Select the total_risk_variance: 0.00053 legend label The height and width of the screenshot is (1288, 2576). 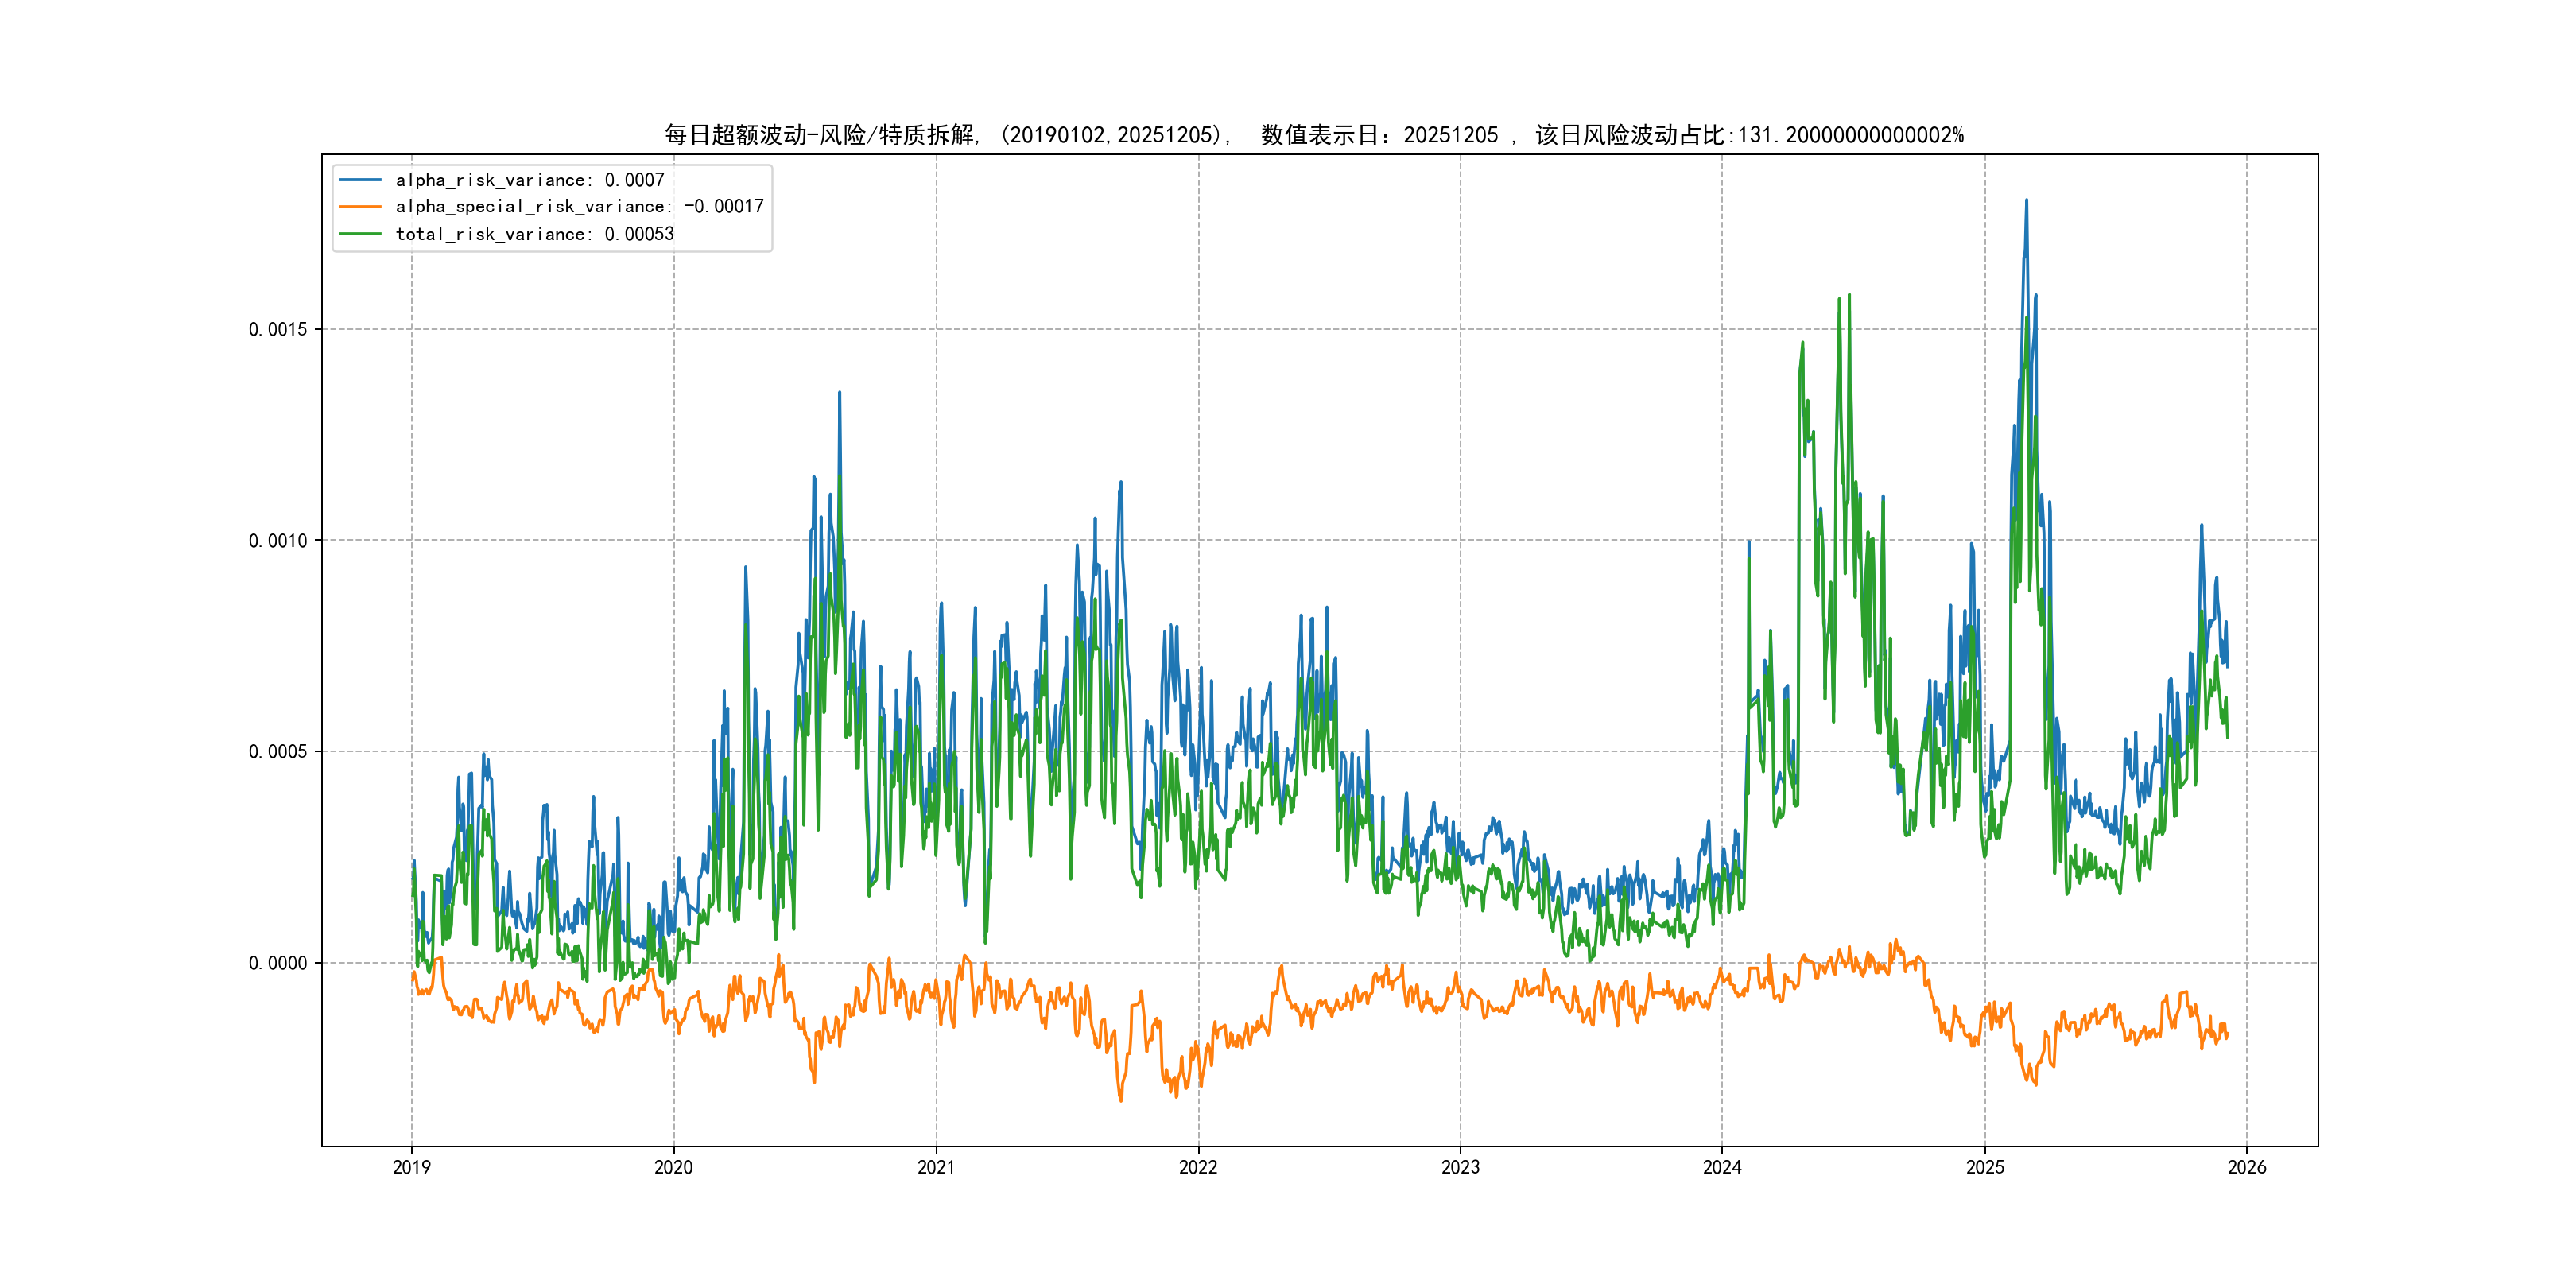tap(534, 234)
